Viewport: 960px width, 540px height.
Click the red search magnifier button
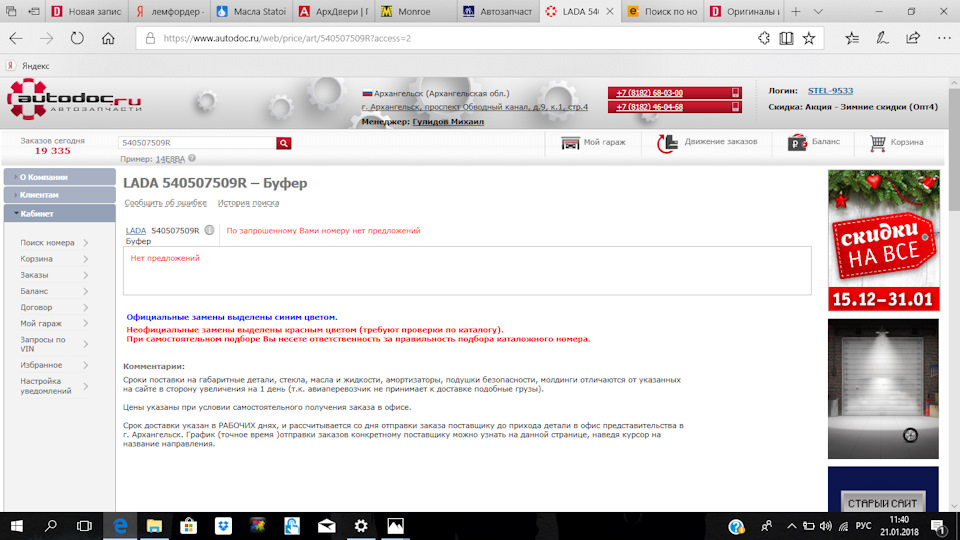pos(283,143)
